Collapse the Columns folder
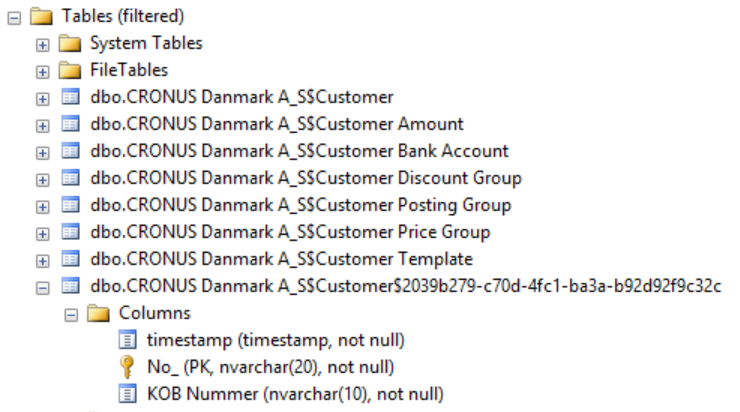Screen dimensions: 740x412 pyautogui.click(x=71, y=315)
